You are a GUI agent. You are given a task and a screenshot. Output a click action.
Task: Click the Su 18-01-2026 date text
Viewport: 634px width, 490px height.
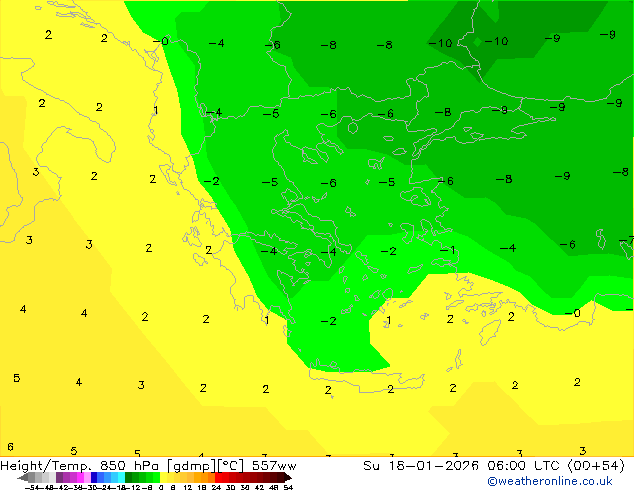(x=421, y=466)
